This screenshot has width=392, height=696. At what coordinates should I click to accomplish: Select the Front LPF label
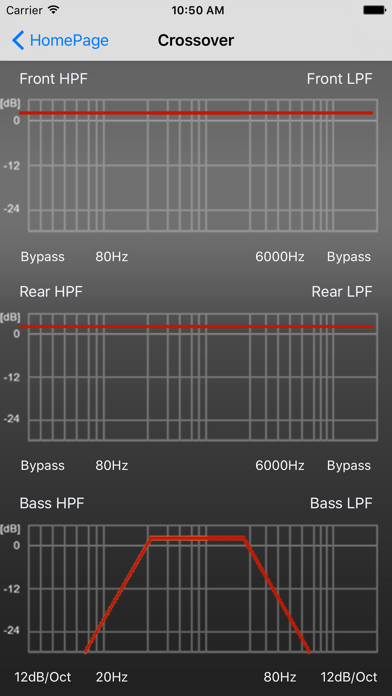(x=340, y=79)
